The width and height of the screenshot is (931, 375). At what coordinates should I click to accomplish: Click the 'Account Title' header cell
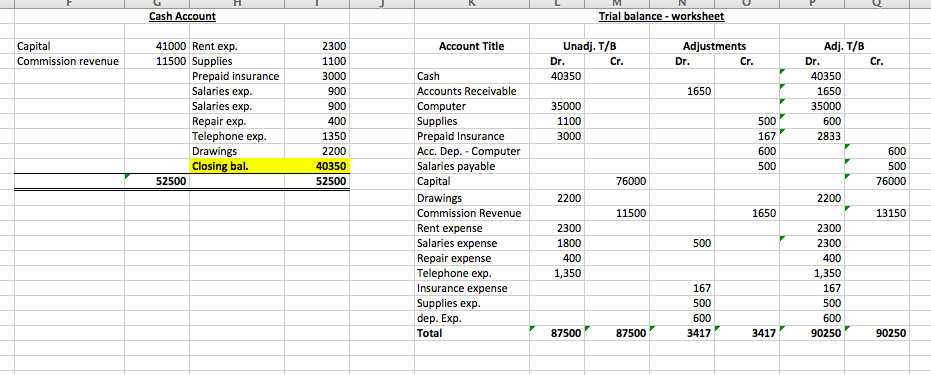pos(471,46)
